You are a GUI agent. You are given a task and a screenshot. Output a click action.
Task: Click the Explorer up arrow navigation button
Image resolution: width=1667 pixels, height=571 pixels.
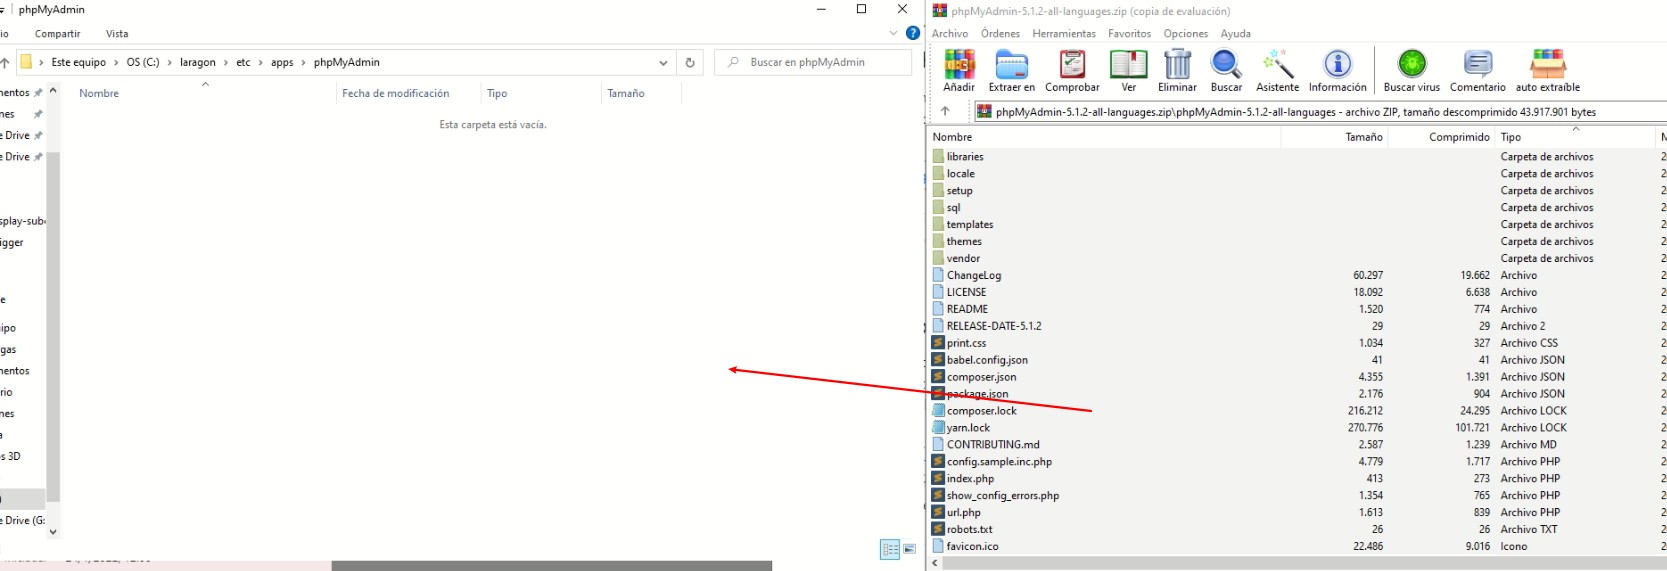click(x=5, y=62)
